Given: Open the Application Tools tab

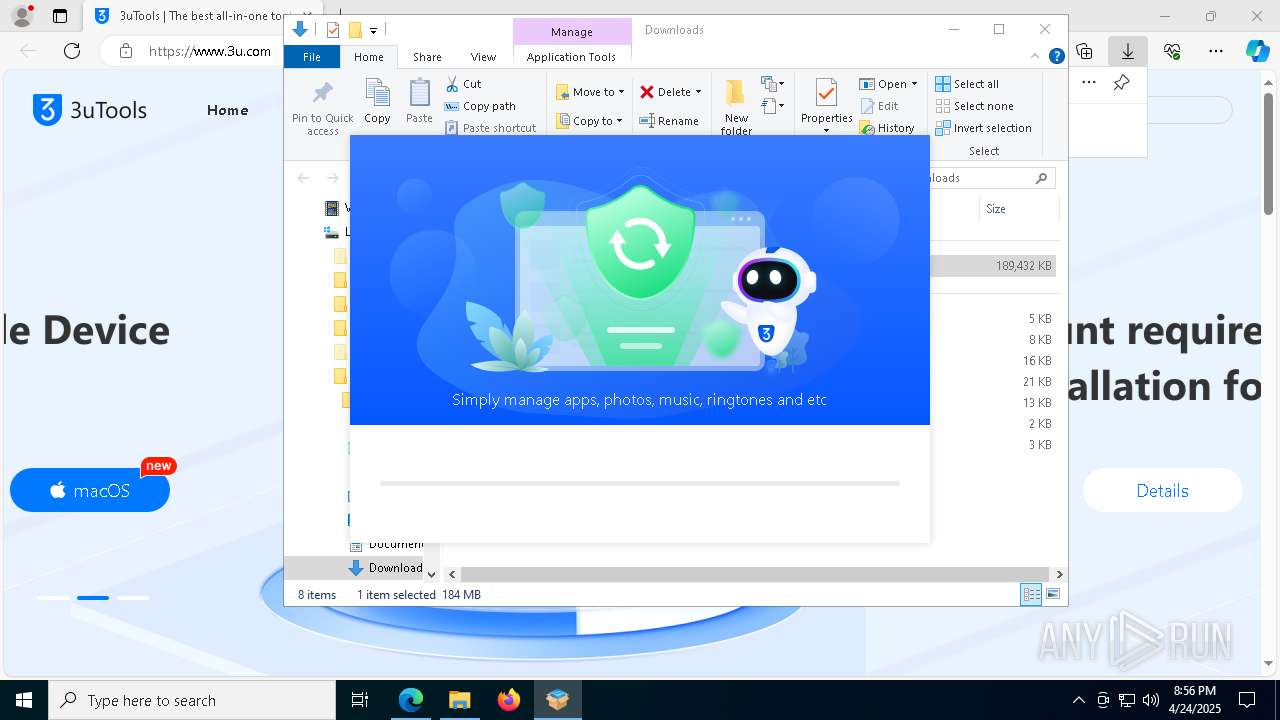Looking at the screenshot, I should pos(571,57).
